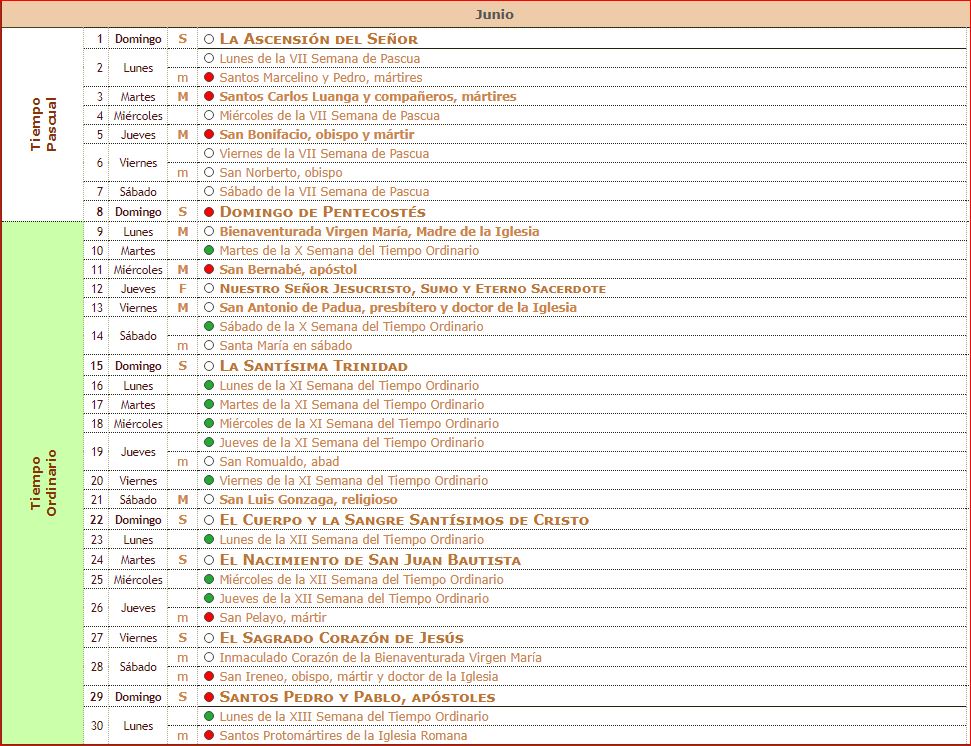Screen dimensions: 971x746
Task: Click white circle beside La Santísima Trinidad
Action: pyautogui.click(x=209, y=366)
